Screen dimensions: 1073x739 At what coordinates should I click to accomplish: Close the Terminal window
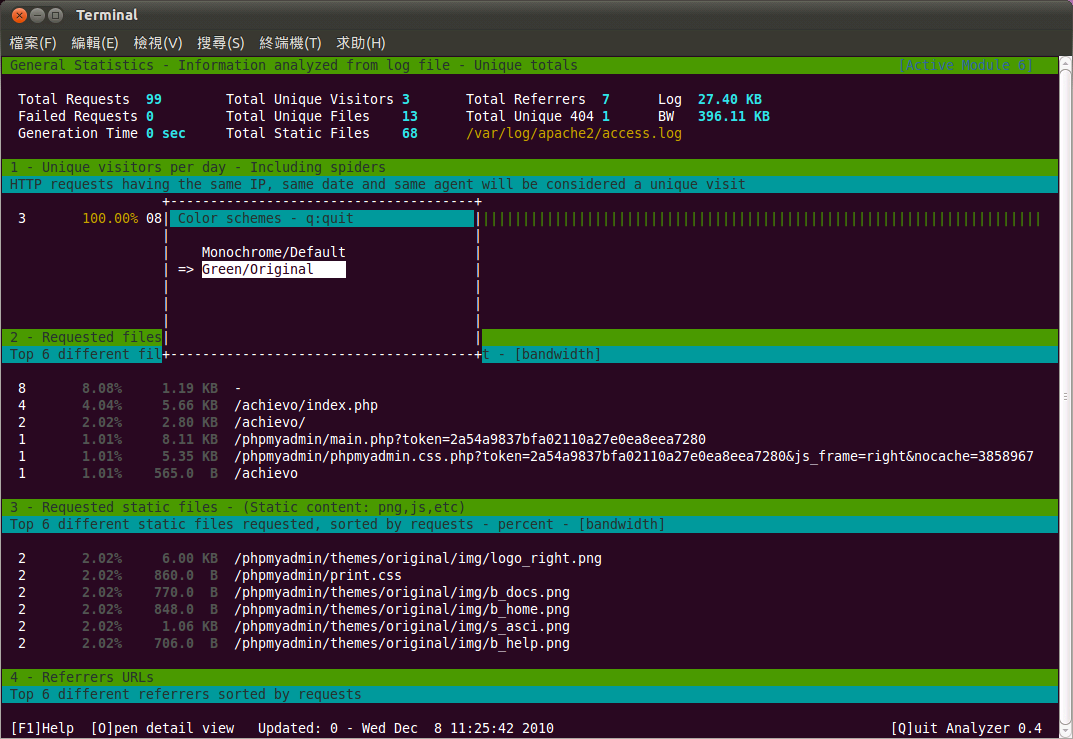pos(19,15)
